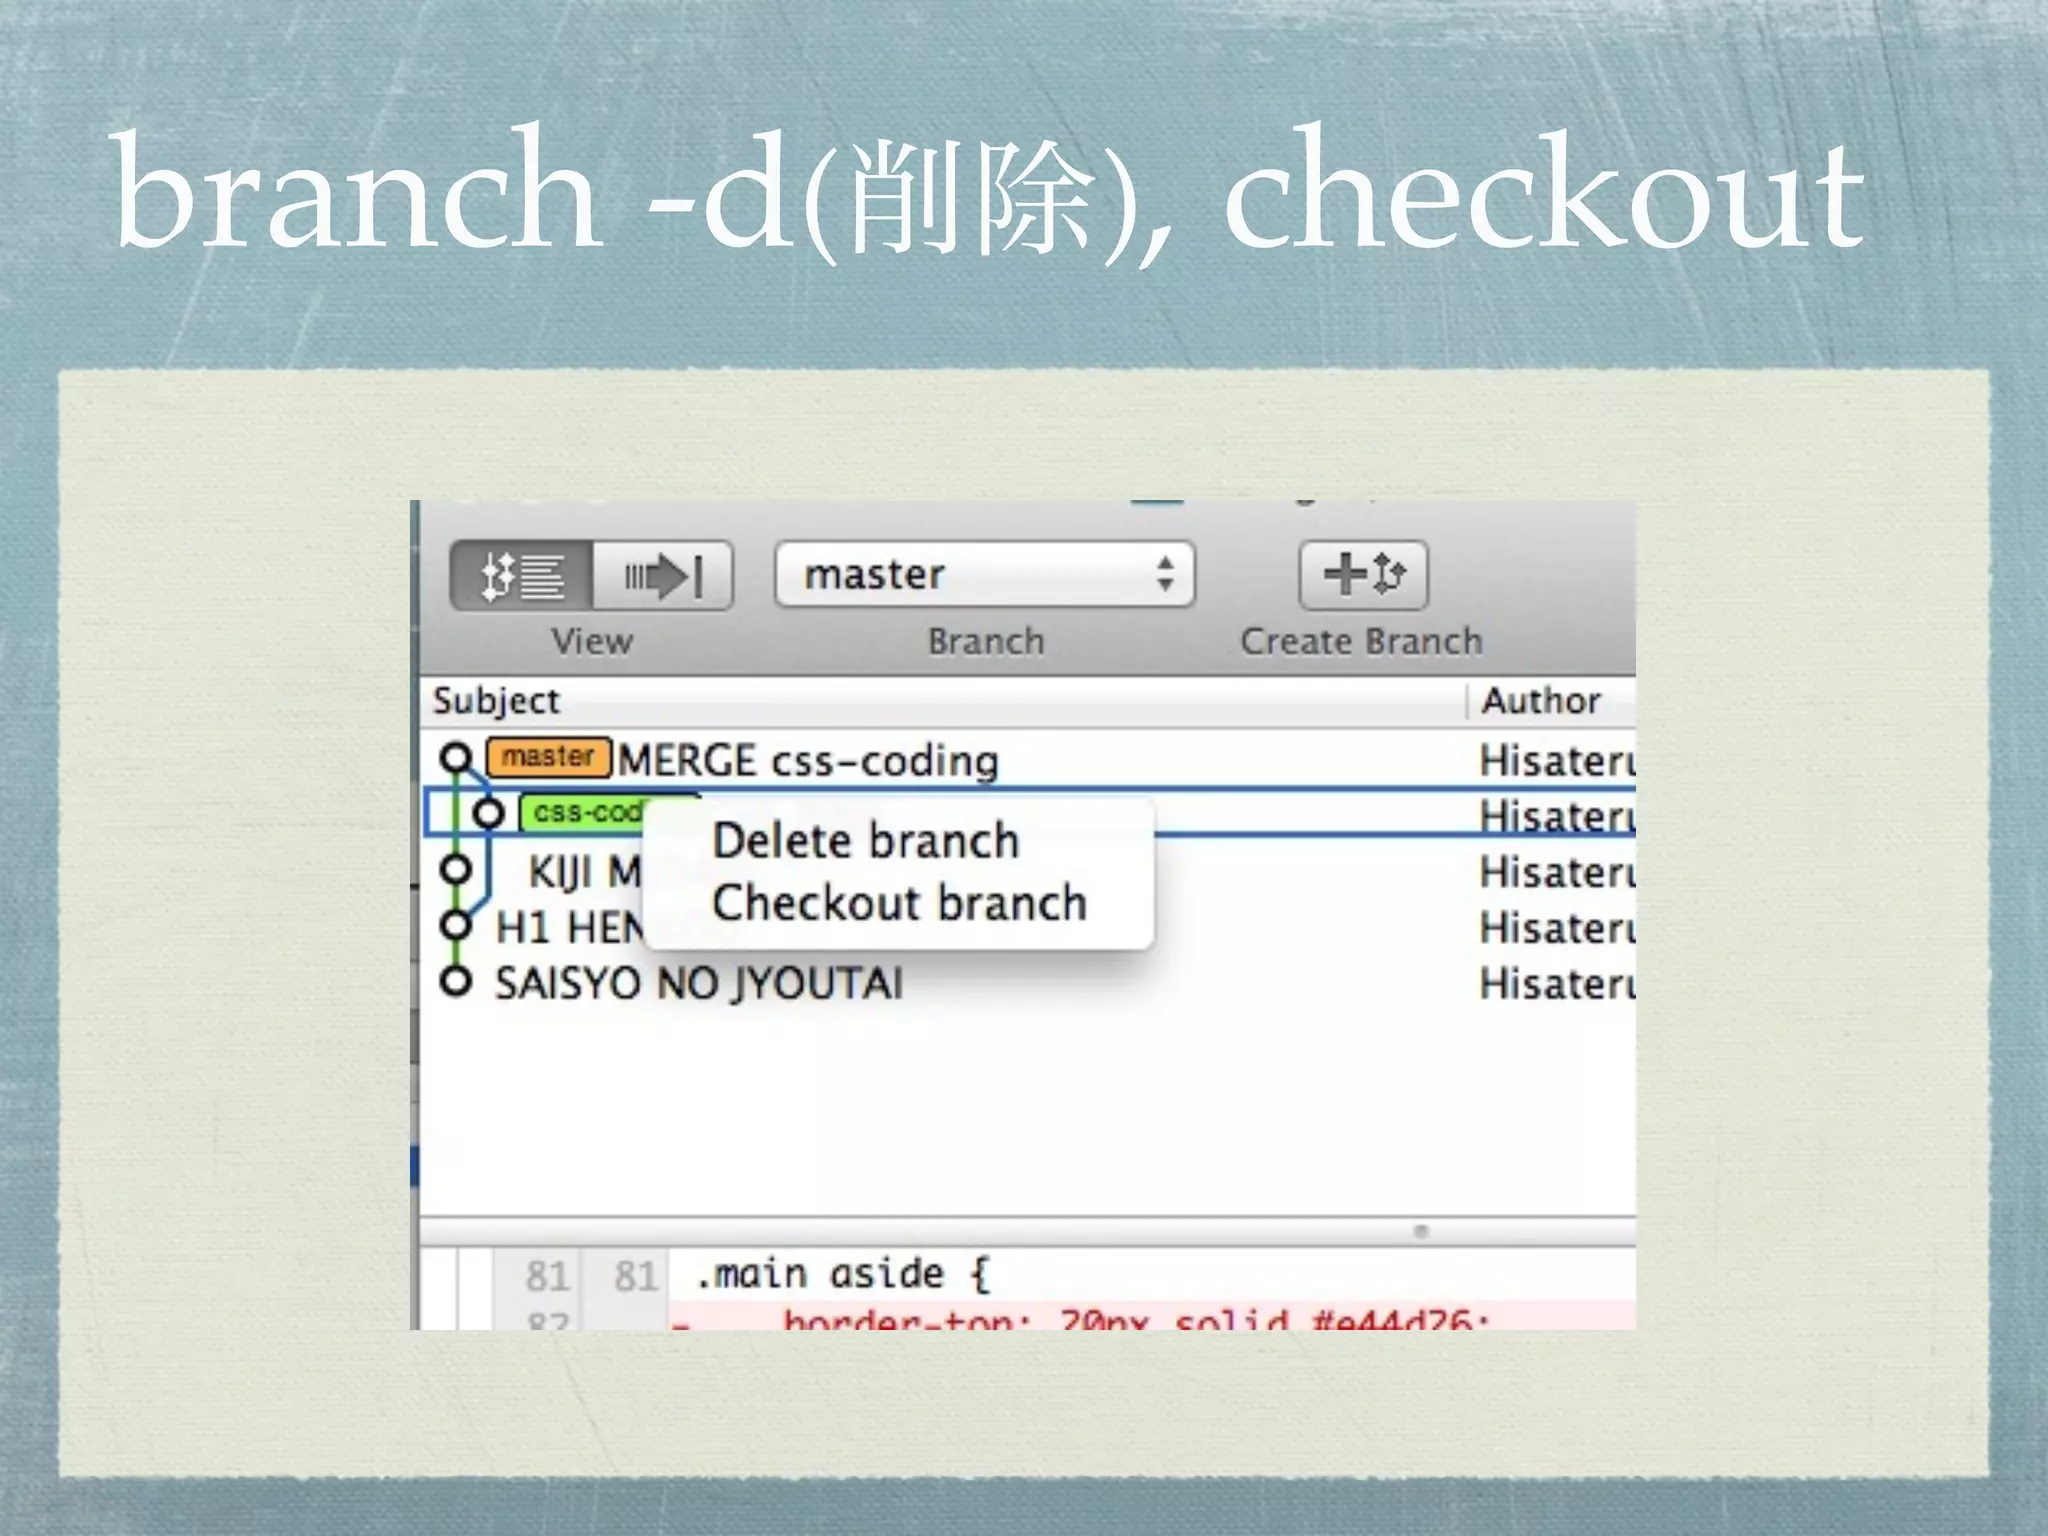The image size is (2048, 1536).
Task: Click the Create Branch plus icon
Action: point(1363,575)
